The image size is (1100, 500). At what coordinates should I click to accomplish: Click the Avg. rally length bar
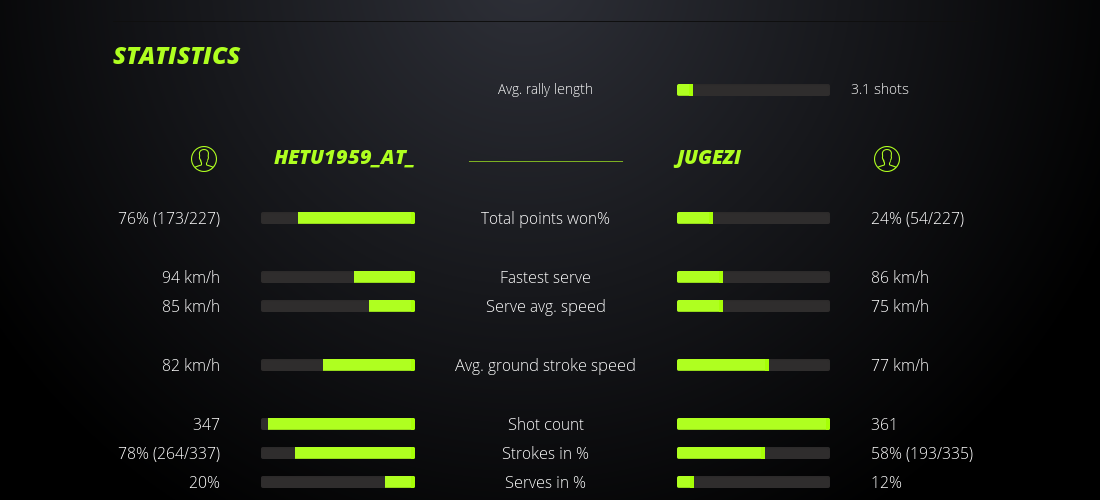753,90
